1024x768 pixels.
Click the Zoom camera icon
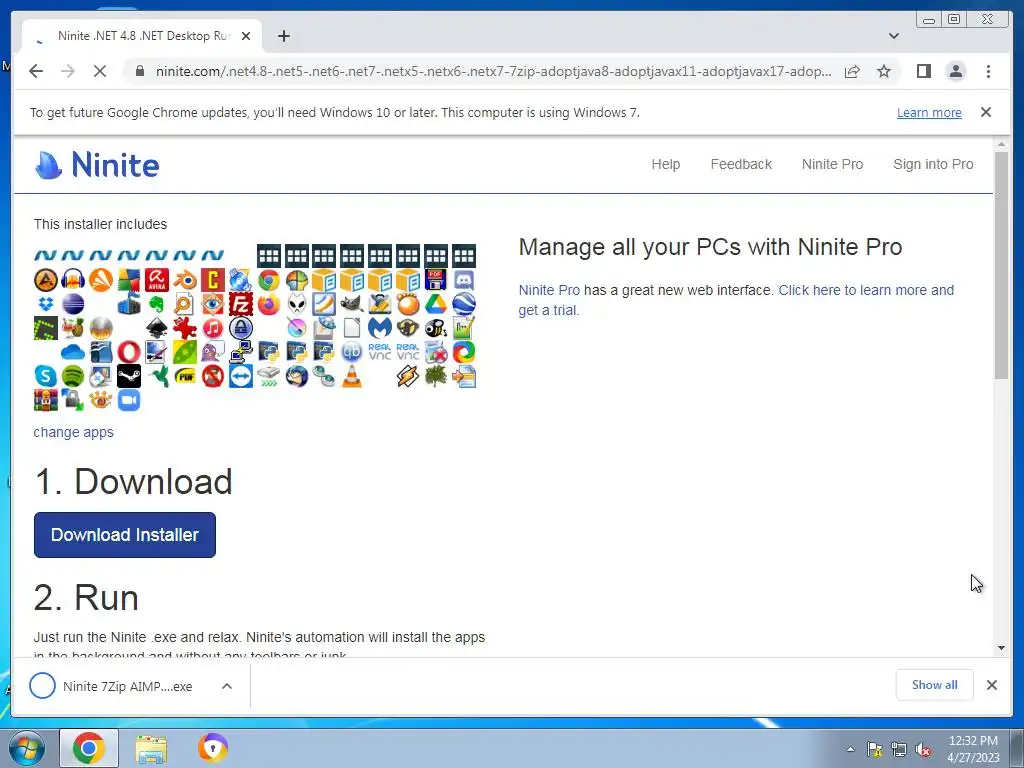[129, 400]
